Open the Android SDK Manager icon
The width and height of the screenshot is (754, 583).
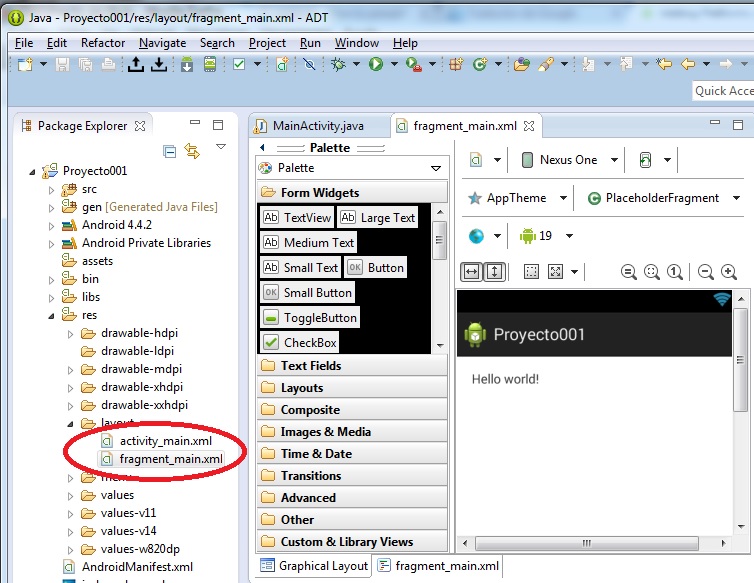point(187,64)
